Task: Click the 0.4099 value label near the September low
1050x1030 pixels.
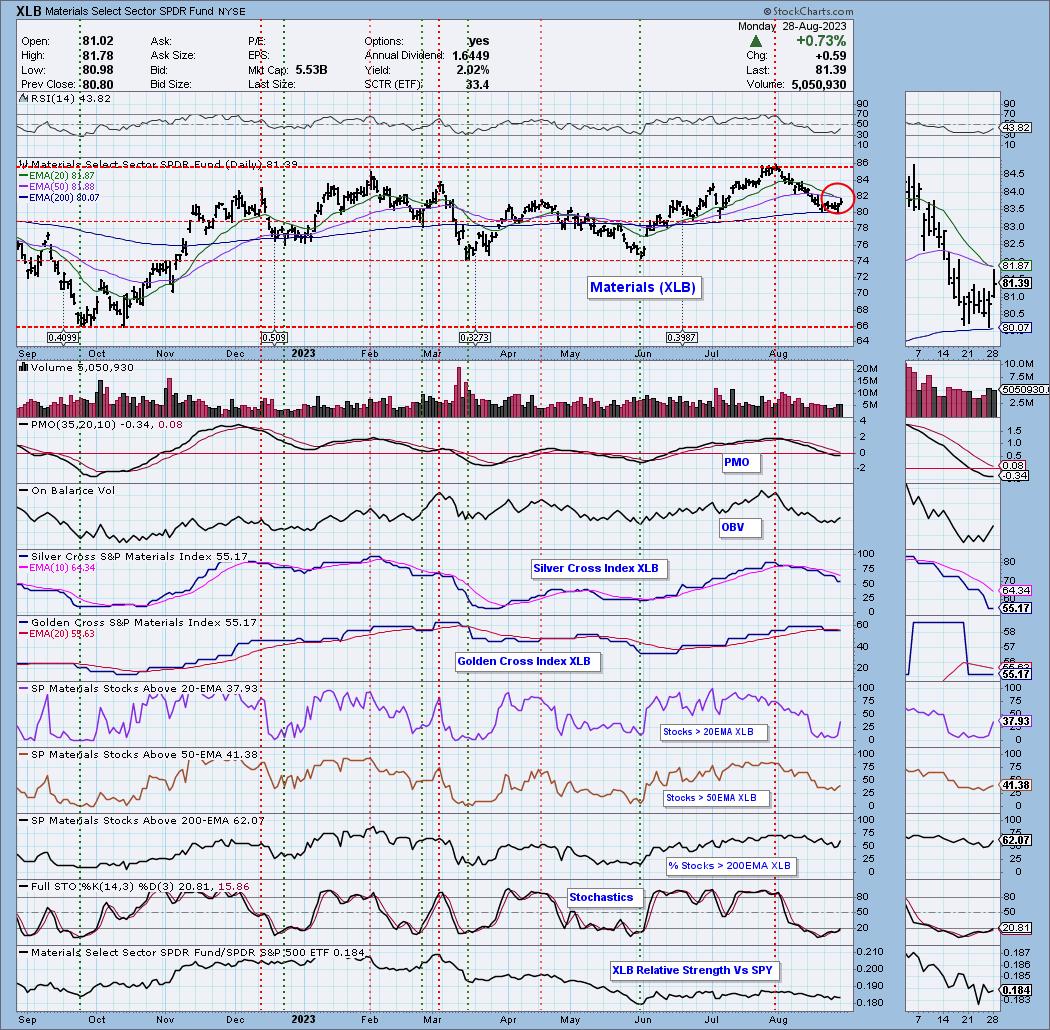Action: 63,338
